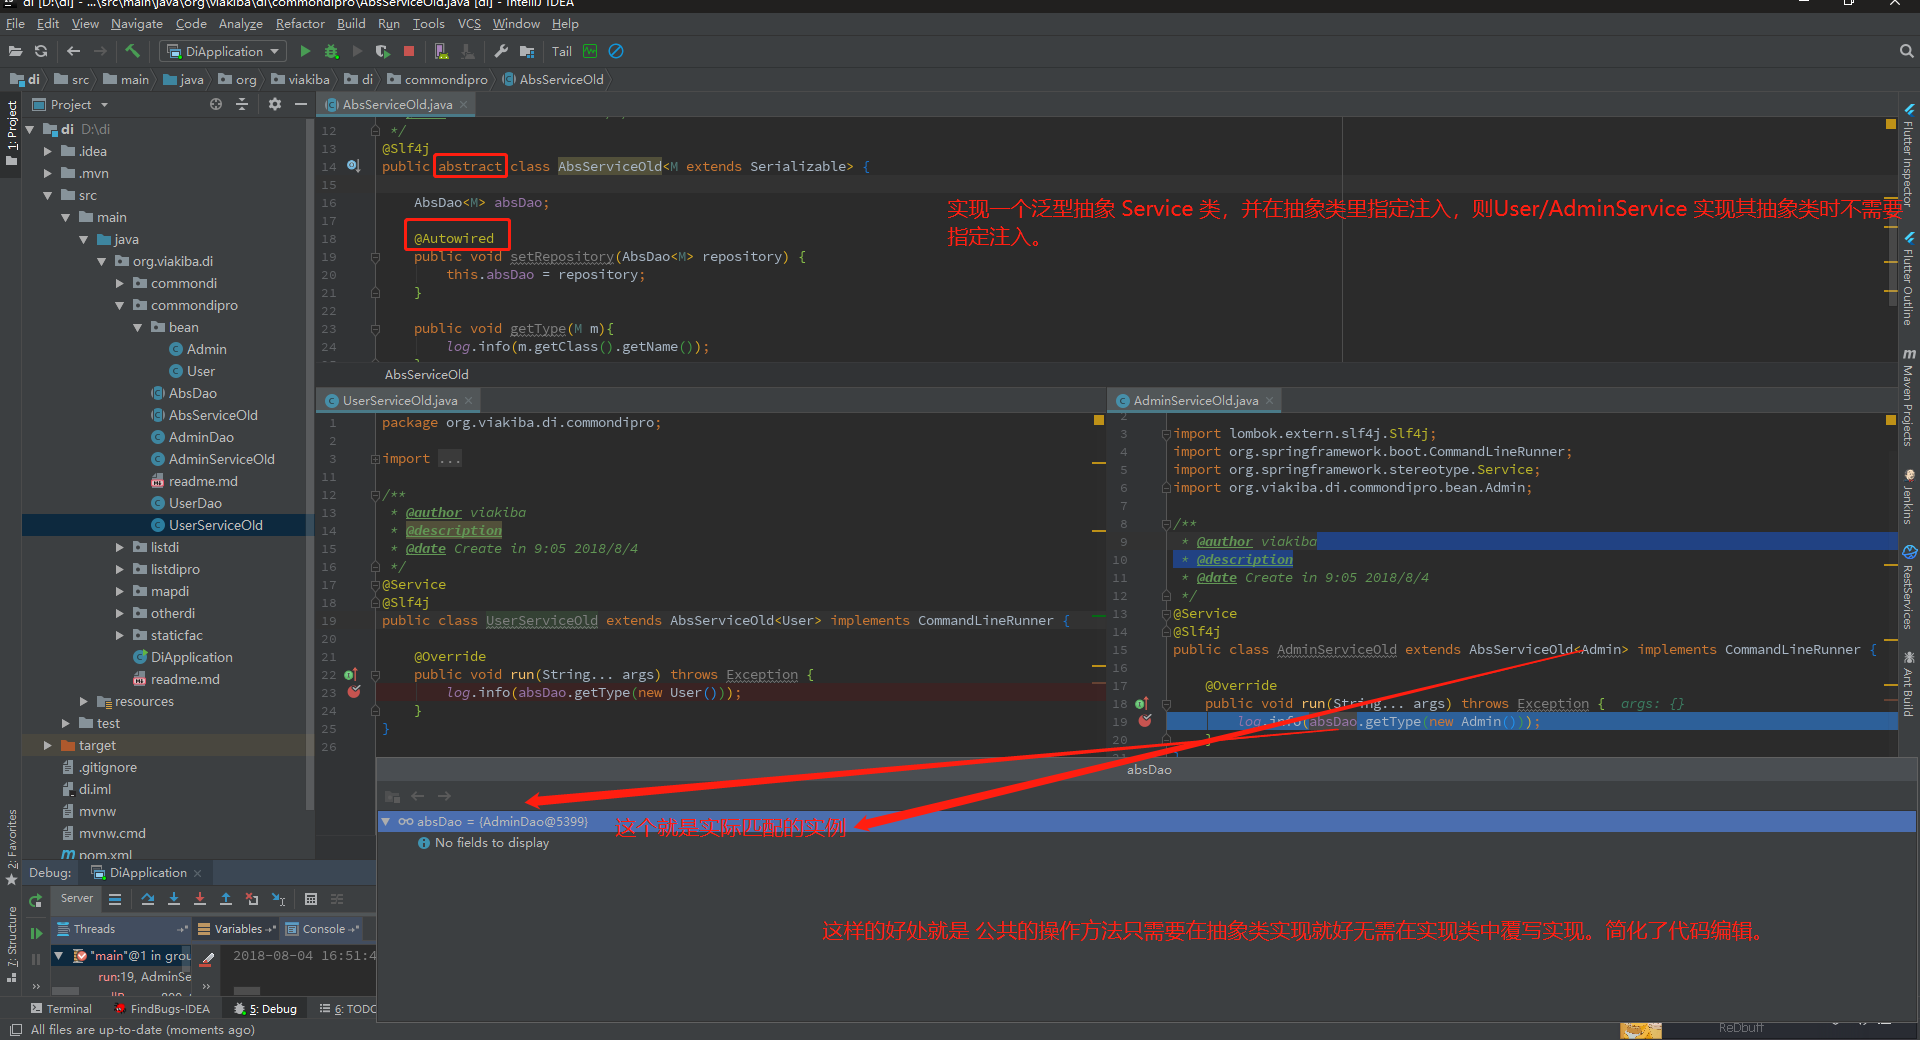Toggle the breakpoint on UserServiceOld line 23

click(x=354, y=692)
